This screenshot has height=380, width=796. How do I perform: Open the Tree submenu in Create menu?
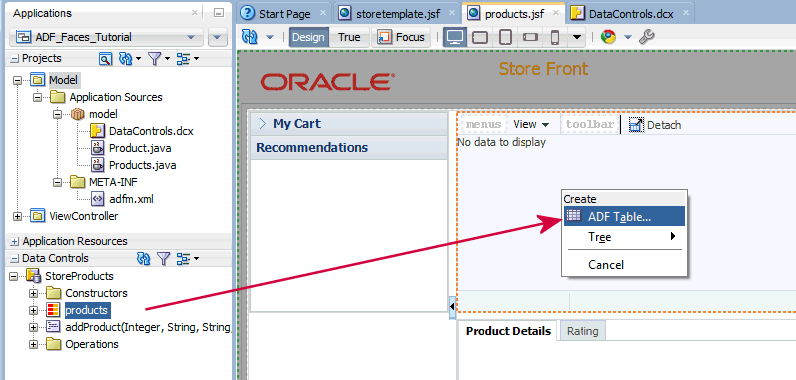pyautogui.click(x=624, y=236)
